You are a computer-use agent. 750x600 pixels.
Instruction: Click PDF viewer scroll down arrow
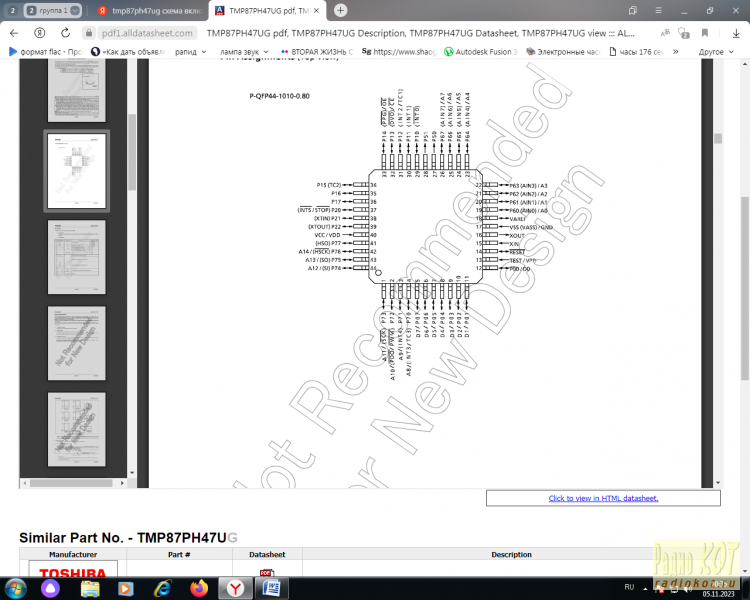point(717,483)
